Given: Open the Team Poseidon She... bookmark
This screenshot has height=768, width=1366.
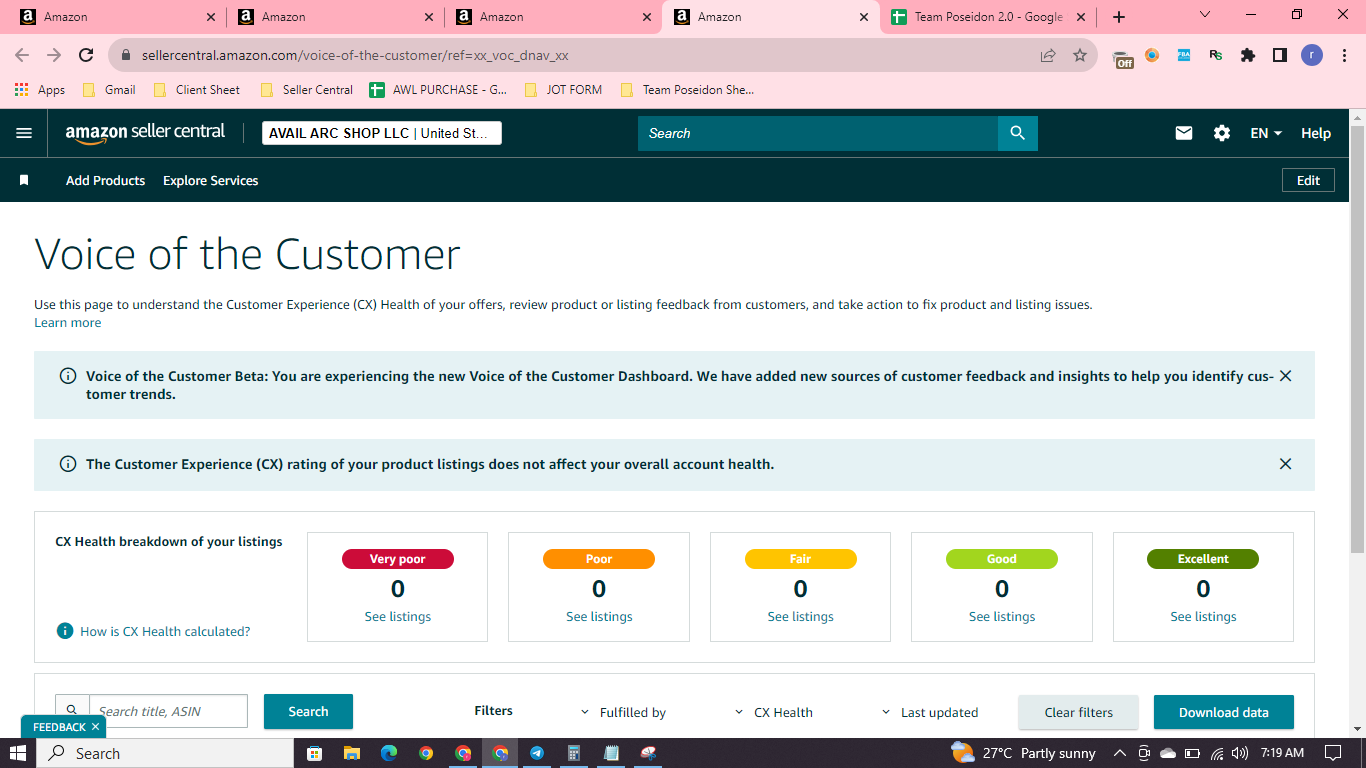Looking at the screenshot, I should (x=687, y=90).
